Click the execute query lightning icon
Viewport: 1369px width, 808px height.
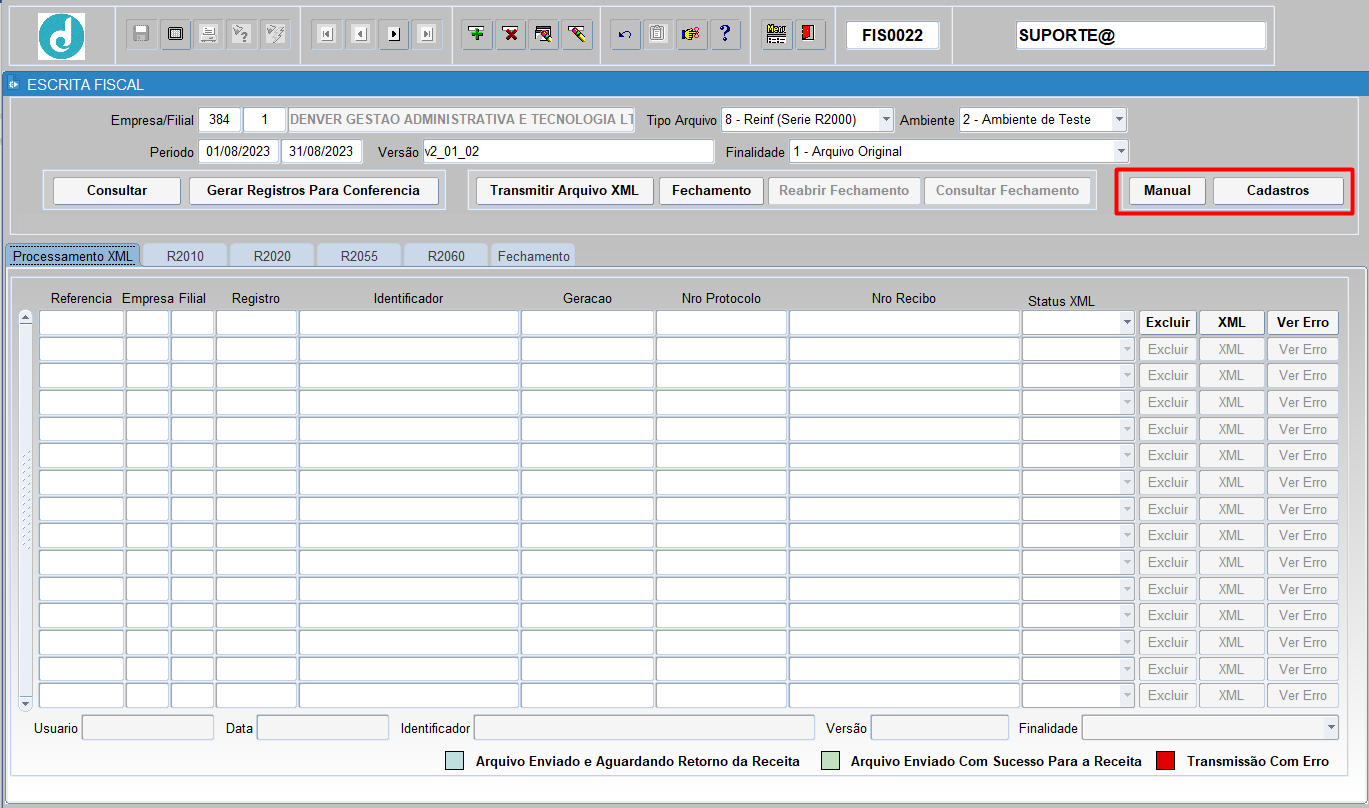[275, 34]
